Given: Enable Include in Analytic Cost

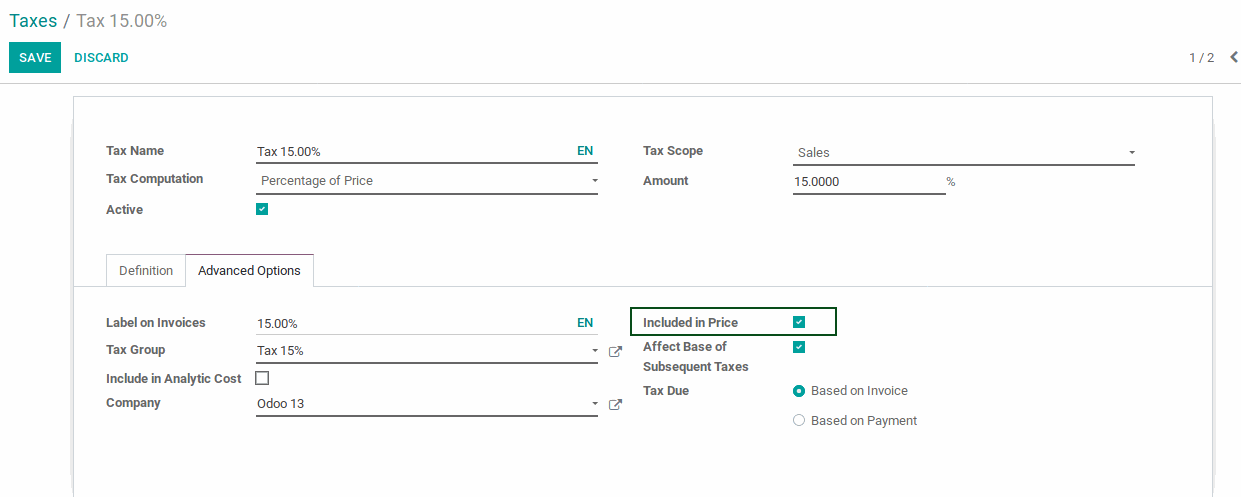Looking at the screenshot, I should tap(262, 378).
